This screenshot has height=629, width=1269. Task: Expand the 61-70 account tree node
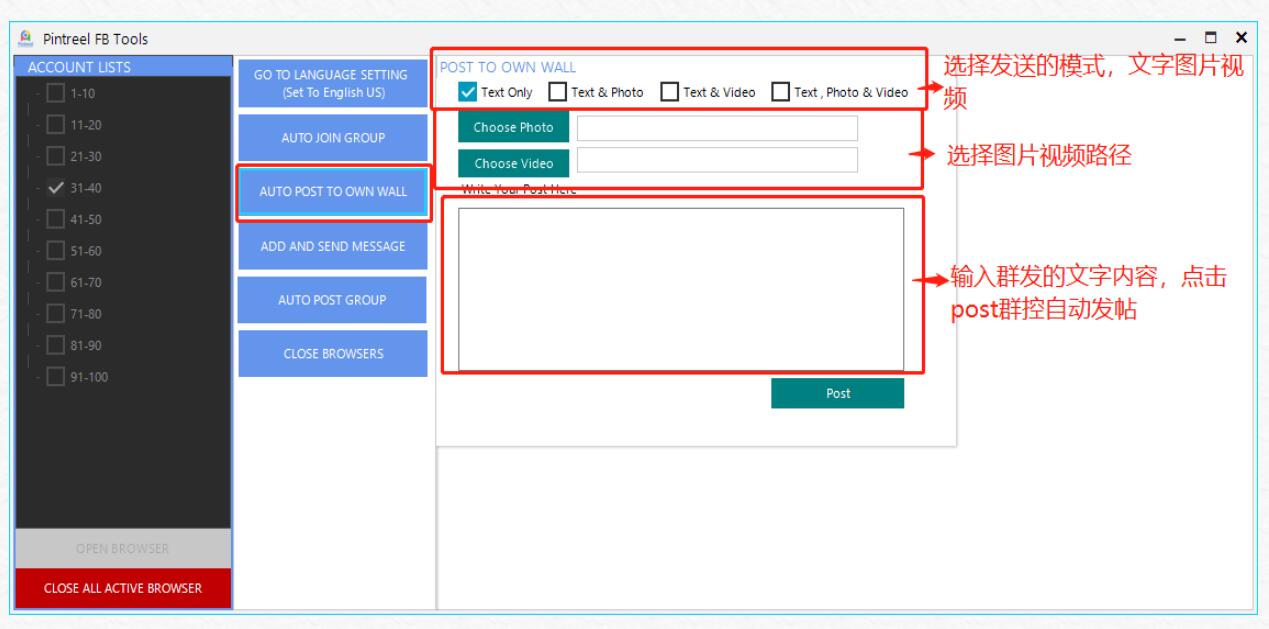39,283
